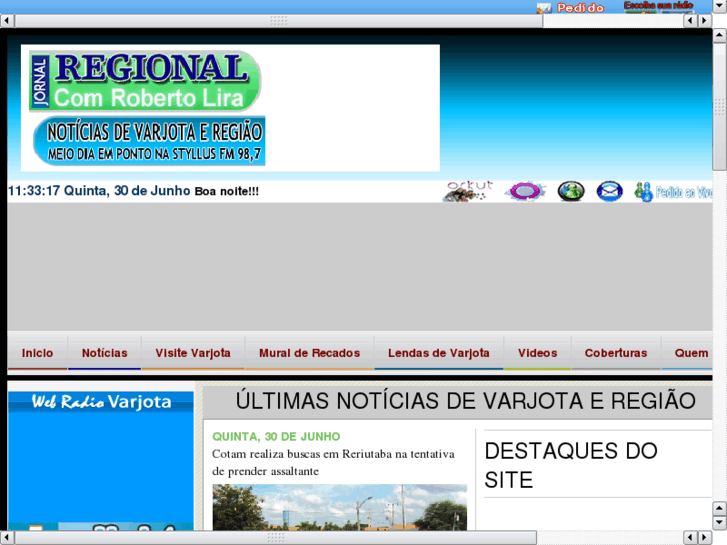
Task: Open the Cotam realiza buscas em Reriutaba headline
Action: coord(333,462)
